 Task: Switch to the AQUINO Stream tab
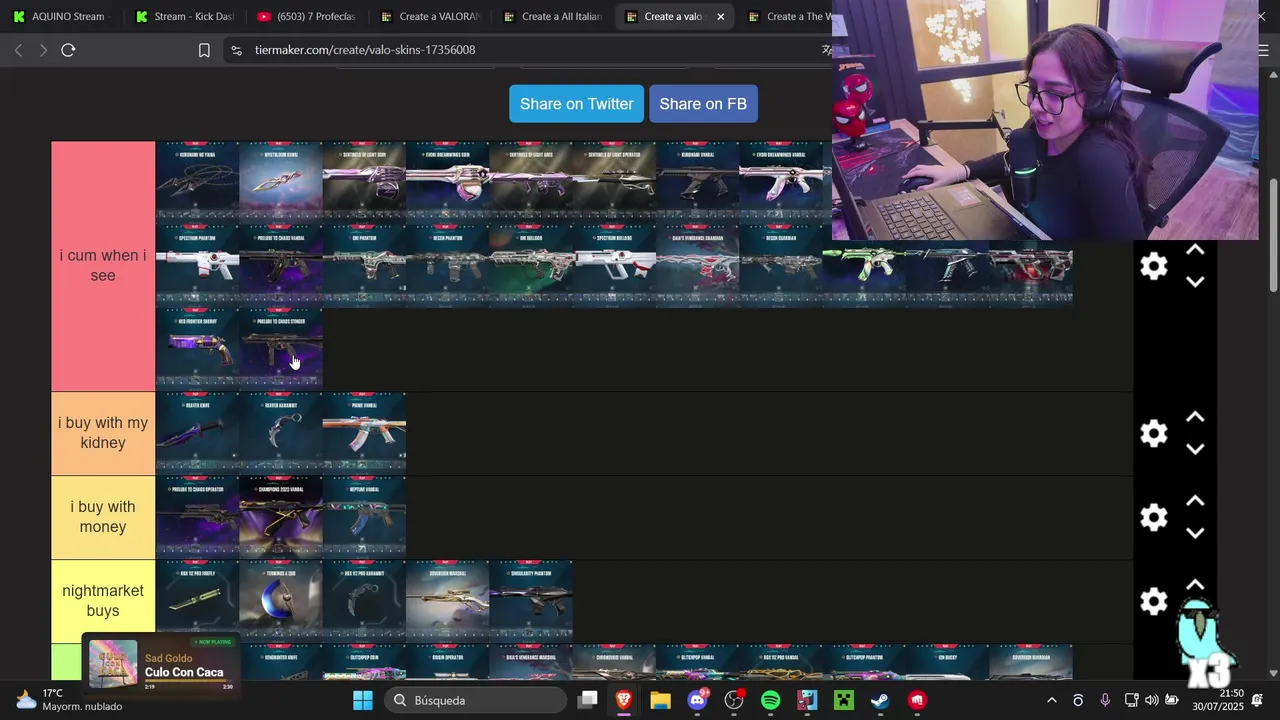pyautogui.click(x=60, y=16)
